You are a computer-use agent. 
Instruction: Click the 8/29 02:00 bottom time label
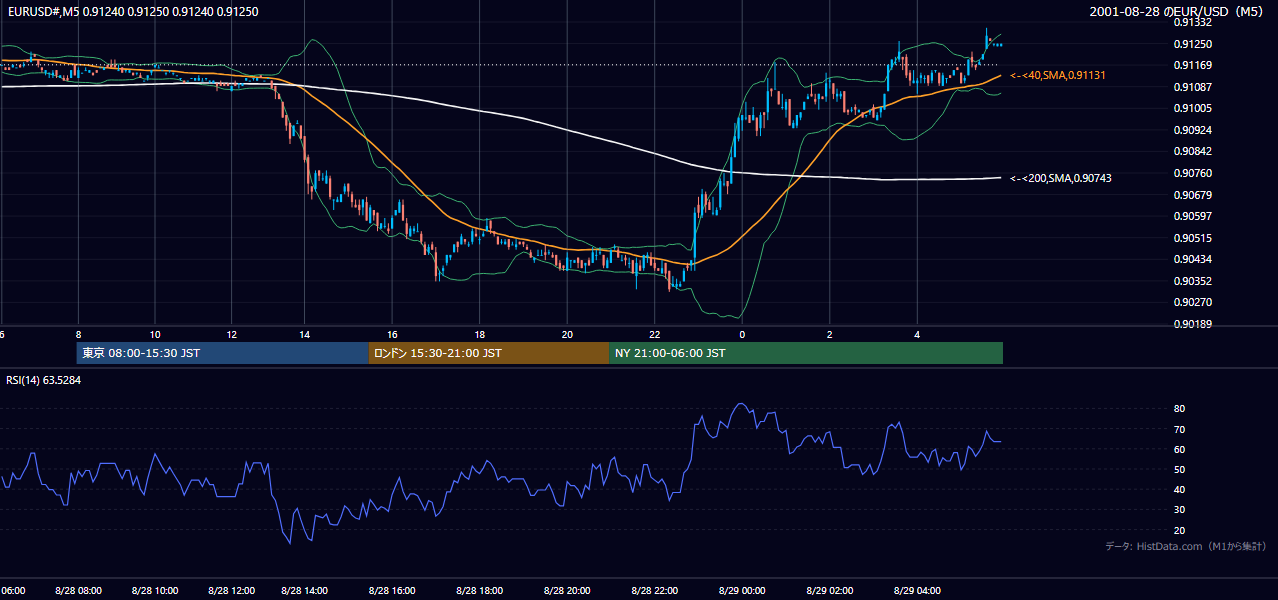(829, 591)
